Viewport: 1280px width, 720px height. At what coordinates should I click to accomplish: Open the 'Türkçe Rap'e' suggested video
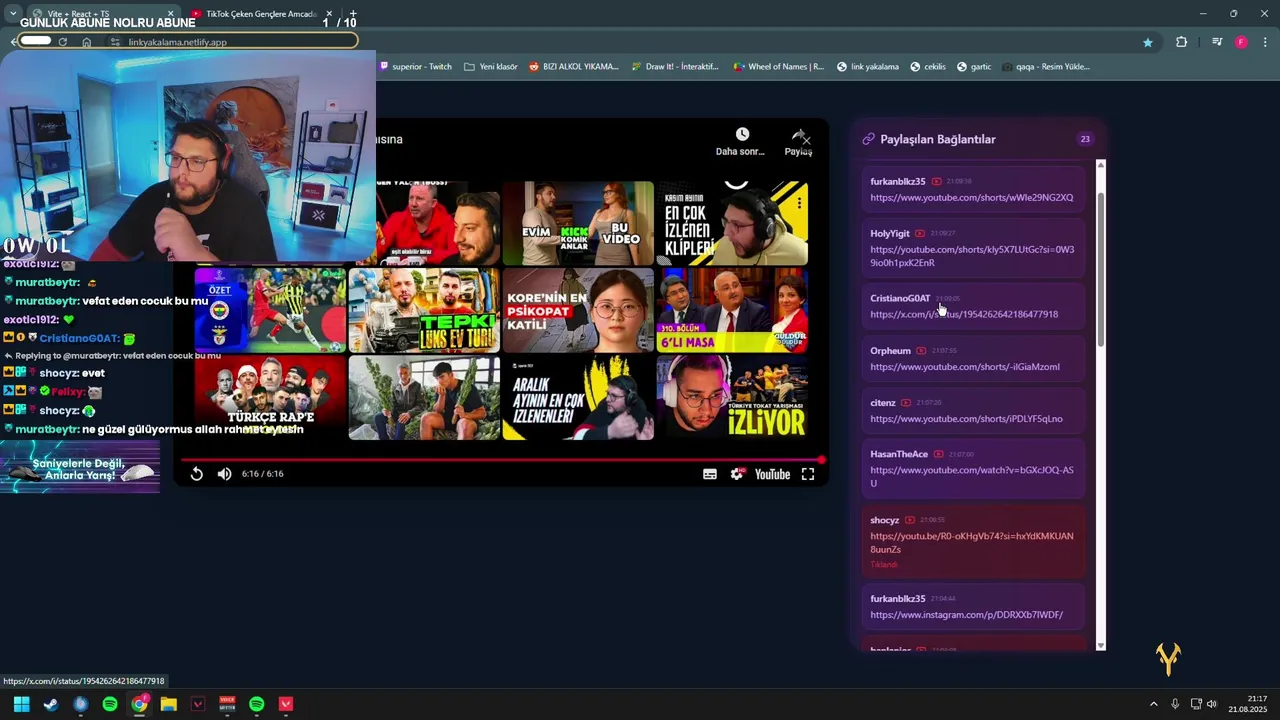coord(270,398)
